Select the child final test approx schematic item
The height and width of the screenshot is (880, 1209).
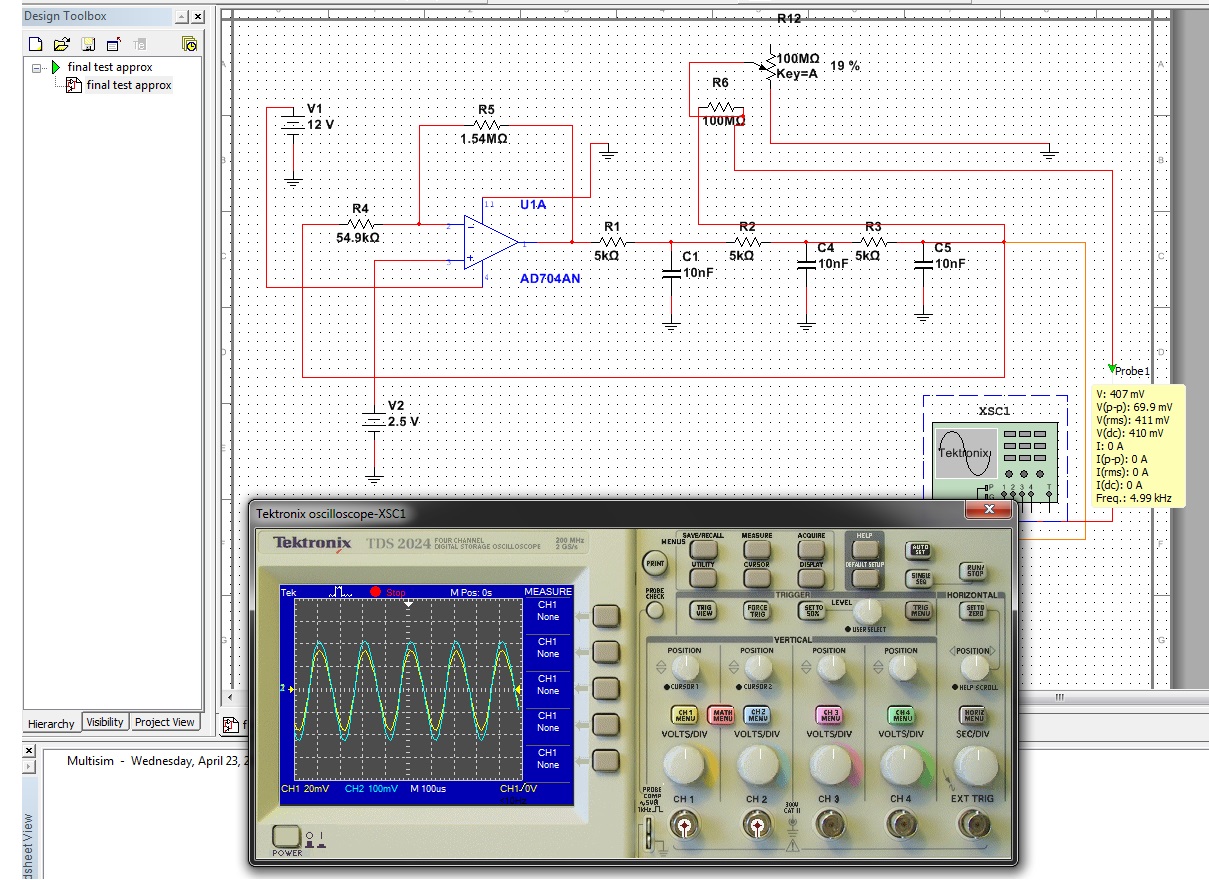click(128, 86)
